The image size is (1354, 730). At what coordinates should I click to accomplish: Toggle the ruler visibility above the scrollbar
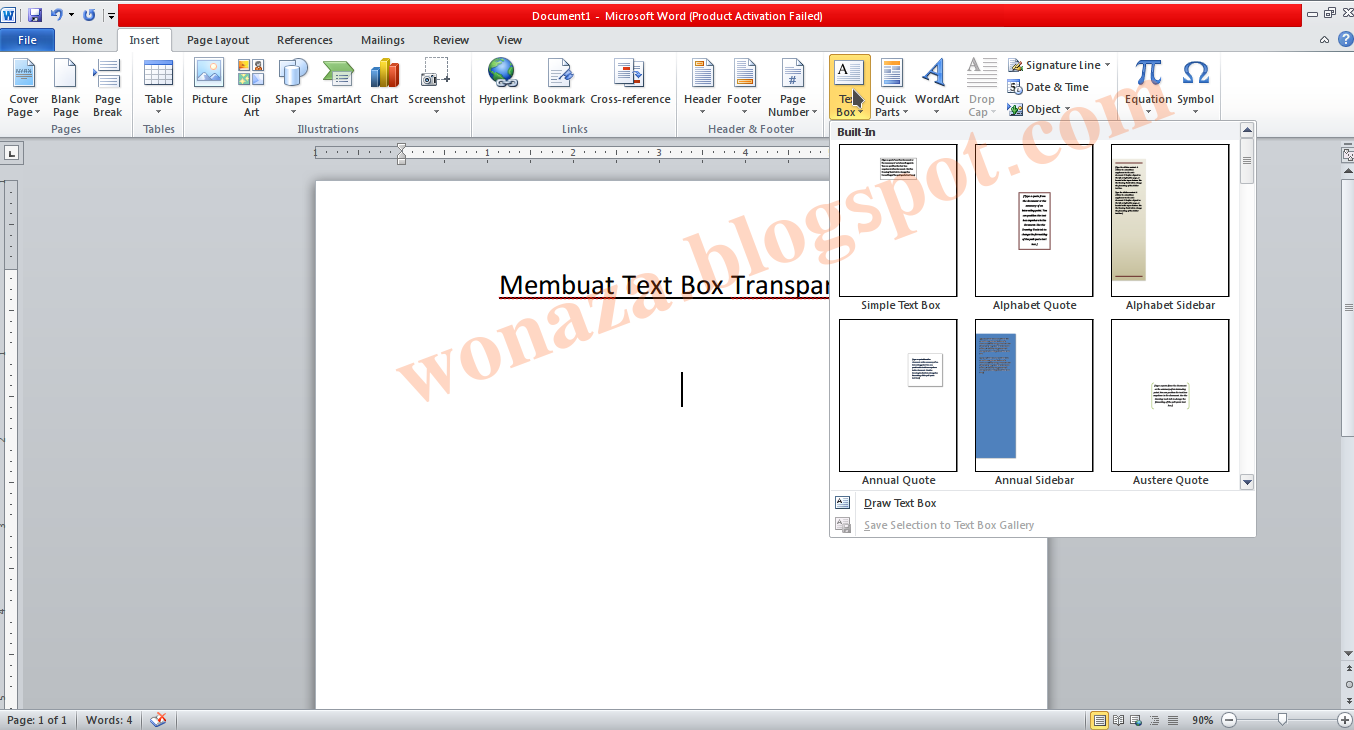[x=1346, y=153]
